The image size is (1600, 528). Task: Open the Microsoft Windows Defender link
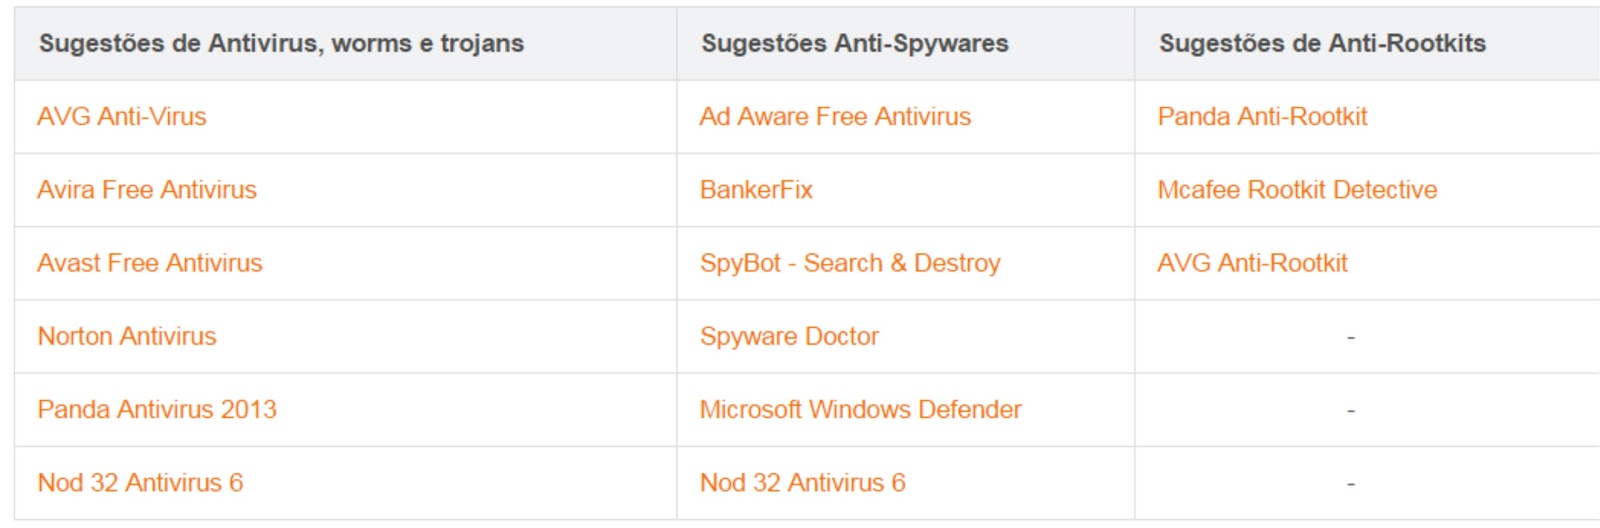pyautogui.click(x=860, y=409)
